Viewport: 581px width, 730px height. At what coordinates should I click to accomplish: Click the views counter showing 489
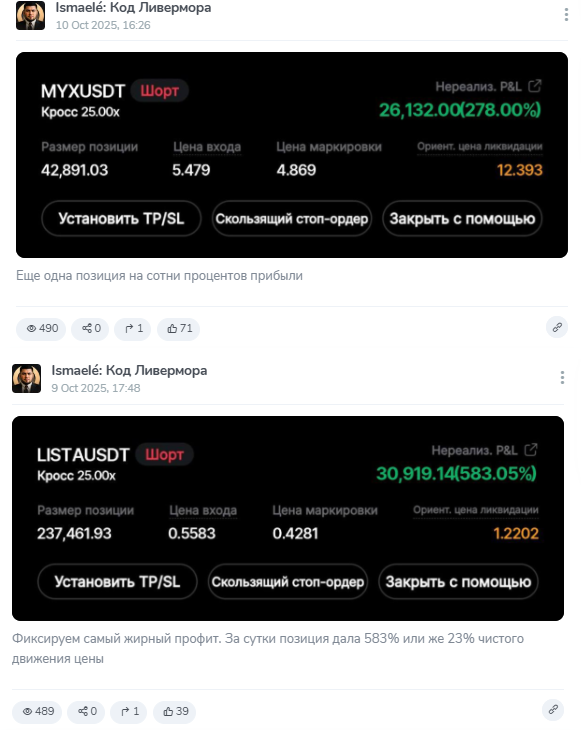coord(37,712)
